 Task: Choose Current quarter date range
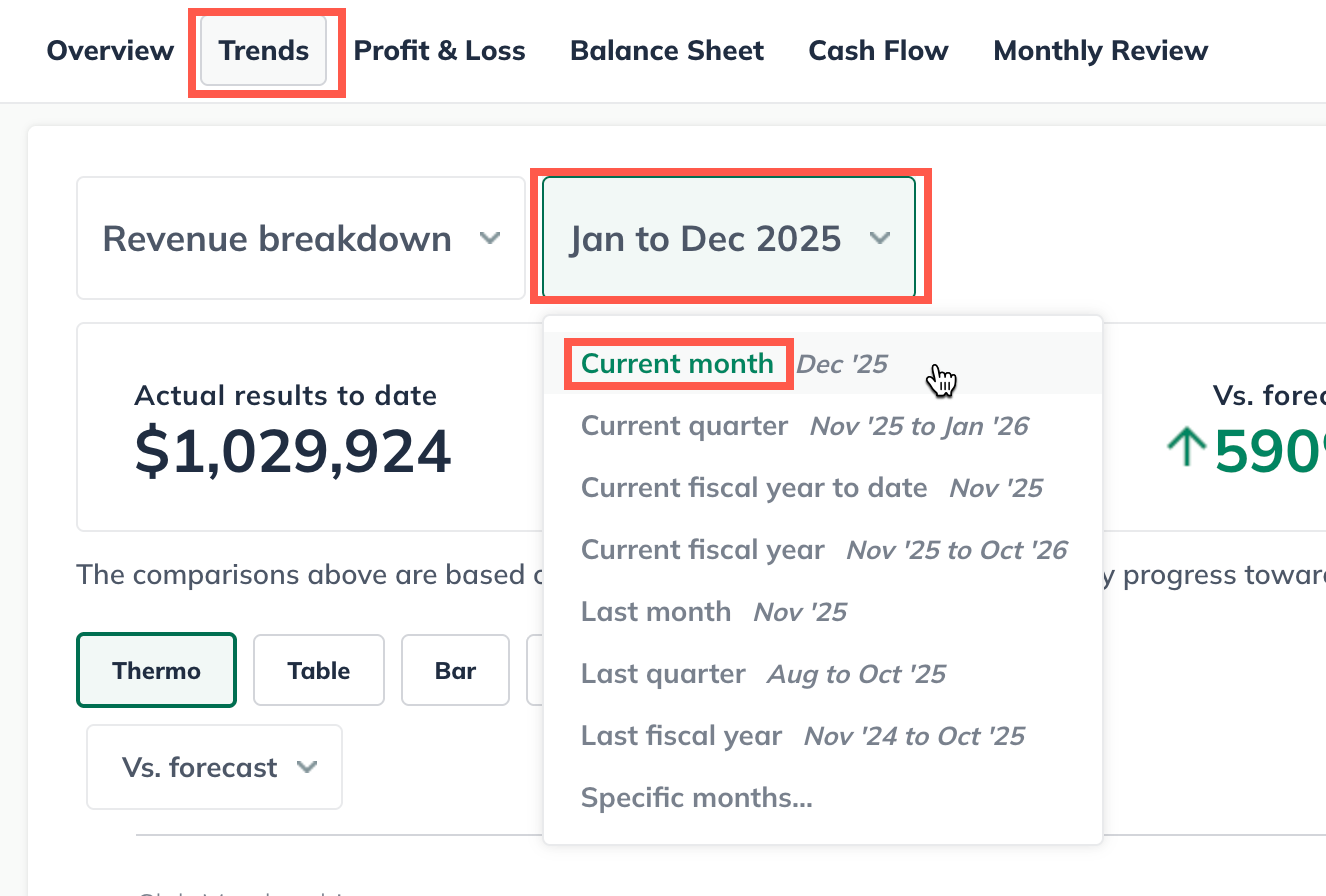coord(685,426)
